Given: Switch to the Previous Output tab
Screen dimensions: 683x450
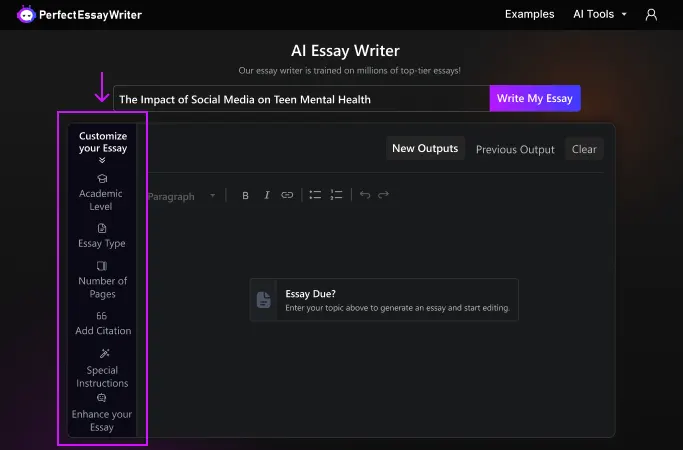Looking at the screenshot, I should [x=515, y=149].
